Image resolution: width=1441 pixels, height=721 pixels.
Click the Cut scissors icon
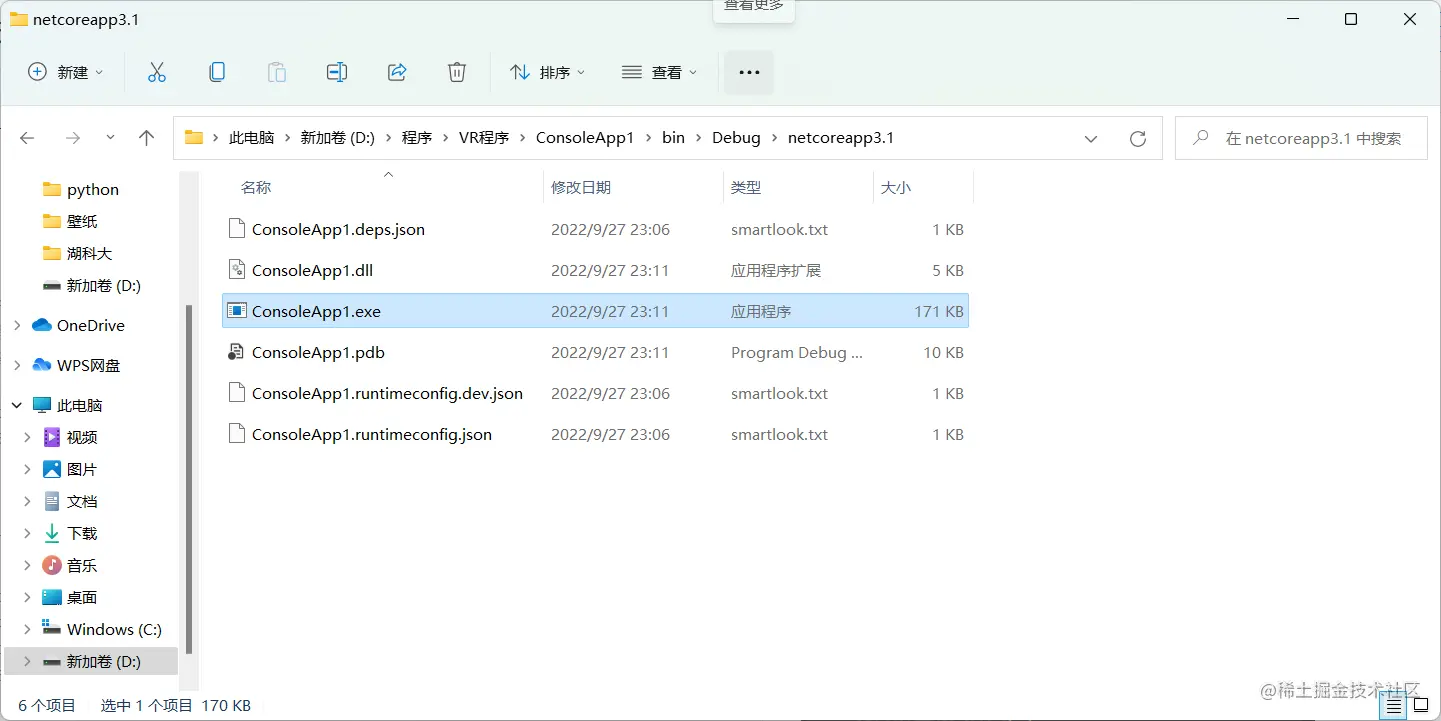click(157, 72)
